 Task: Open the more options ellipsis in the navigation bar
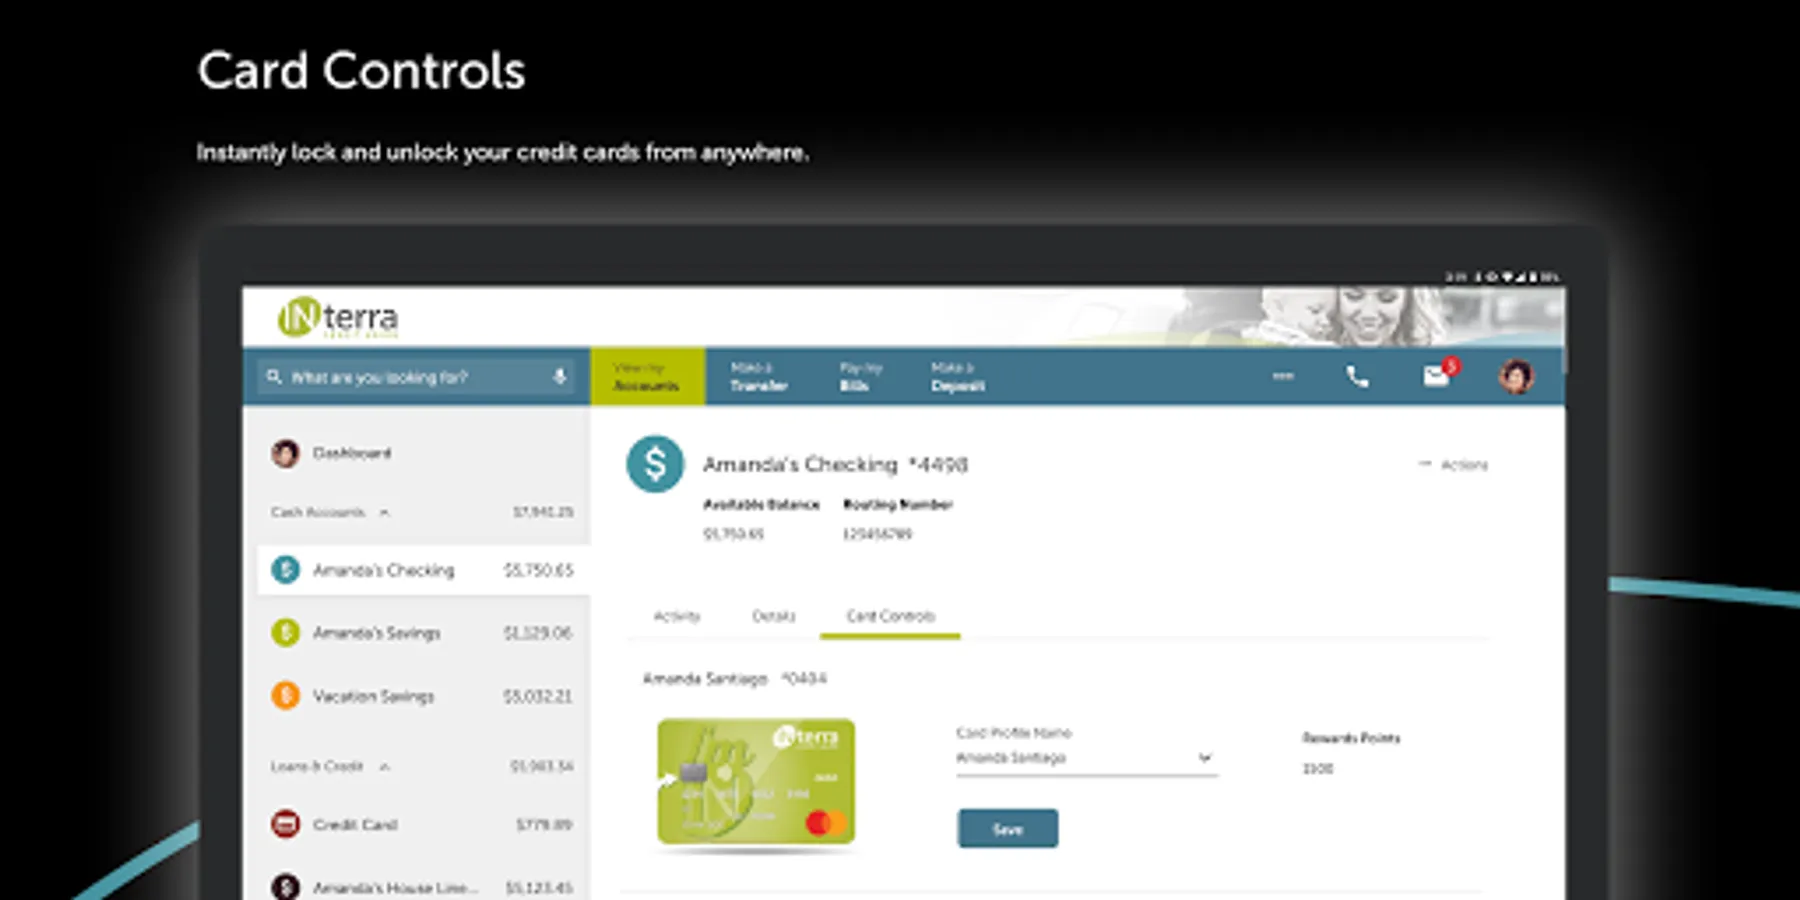coord(1283,376)
